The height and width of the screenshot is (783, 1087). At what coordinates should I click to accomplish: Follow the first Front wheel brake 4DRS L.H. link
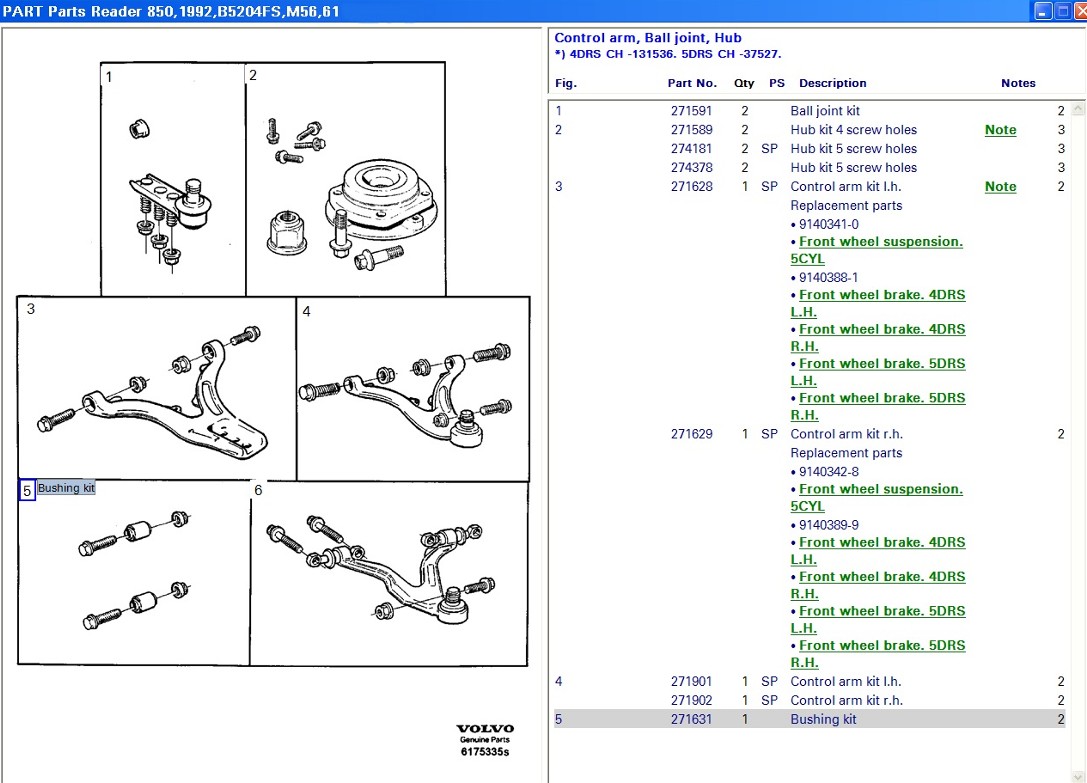coord(882,296)
